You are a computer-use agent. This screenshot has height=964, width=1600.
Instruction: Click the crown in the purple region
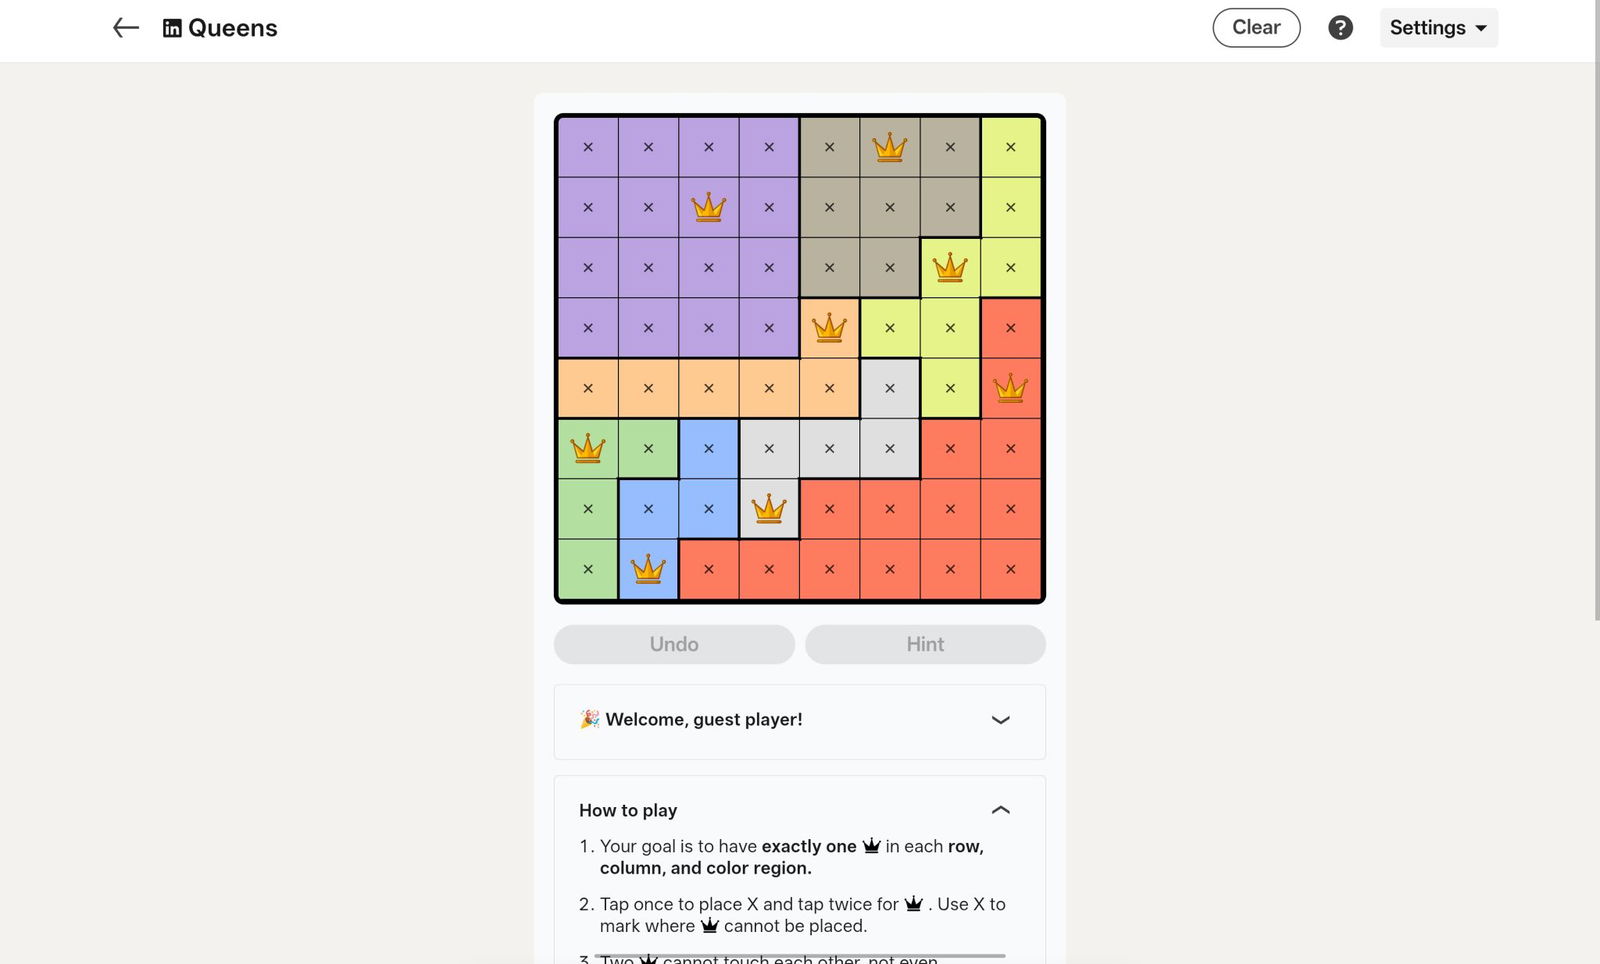pyautogui.click(x=708, y=208)
